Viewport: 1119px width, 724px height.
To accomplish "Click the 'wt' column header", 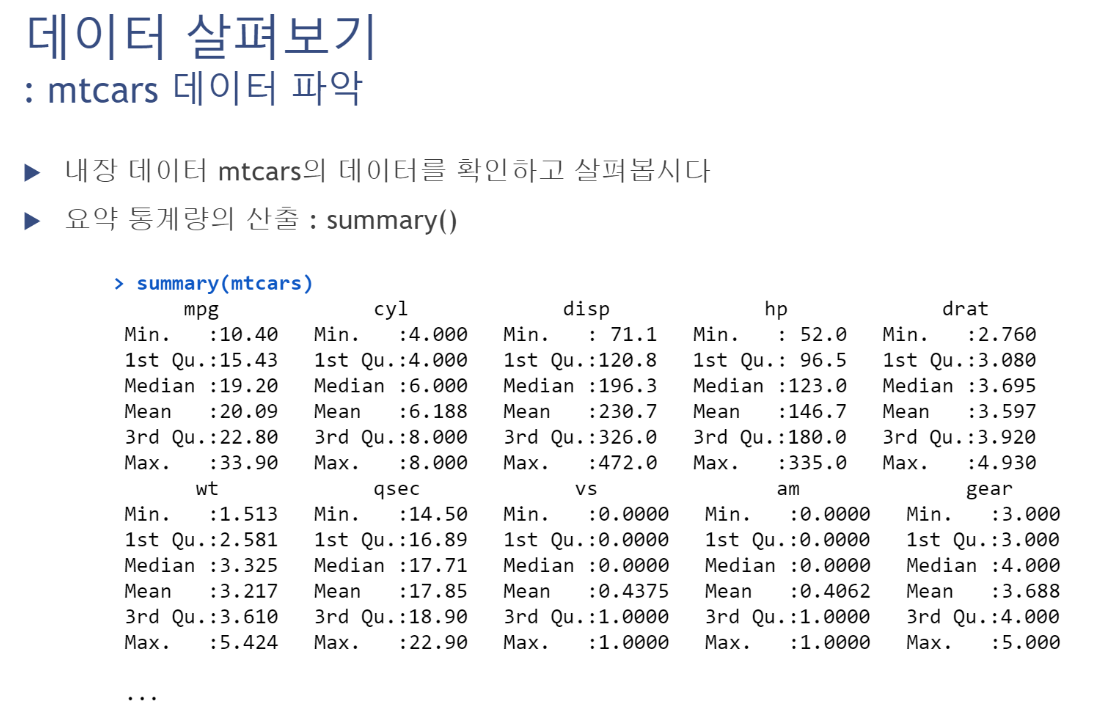I will tap(207, 489).
